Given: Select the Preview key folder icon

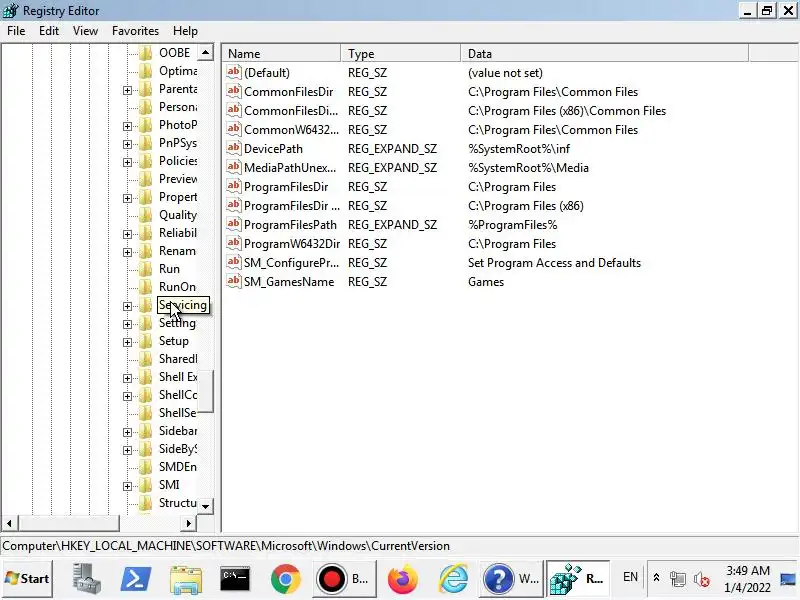Looking at the screenshot, I should point(146,179).
